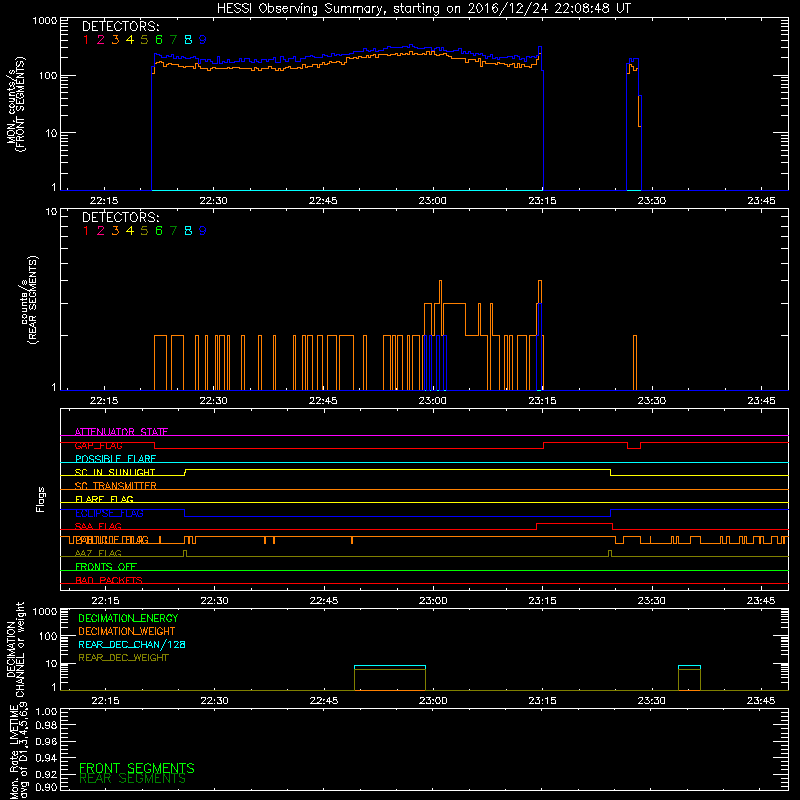Click 23:45 tick under decimation plot

[761, 701]
